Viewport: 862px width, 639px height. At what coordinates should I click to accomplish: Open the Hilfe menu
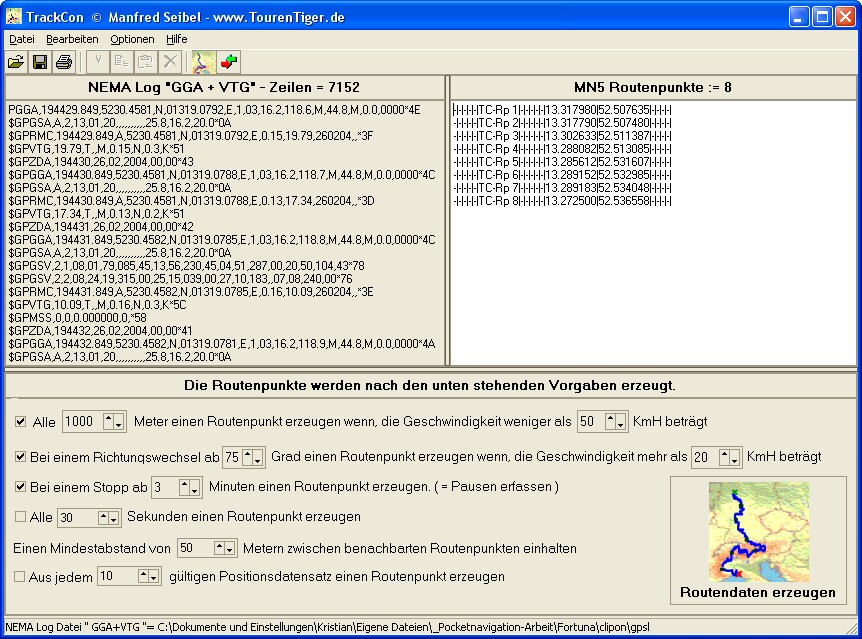(176, 39)
